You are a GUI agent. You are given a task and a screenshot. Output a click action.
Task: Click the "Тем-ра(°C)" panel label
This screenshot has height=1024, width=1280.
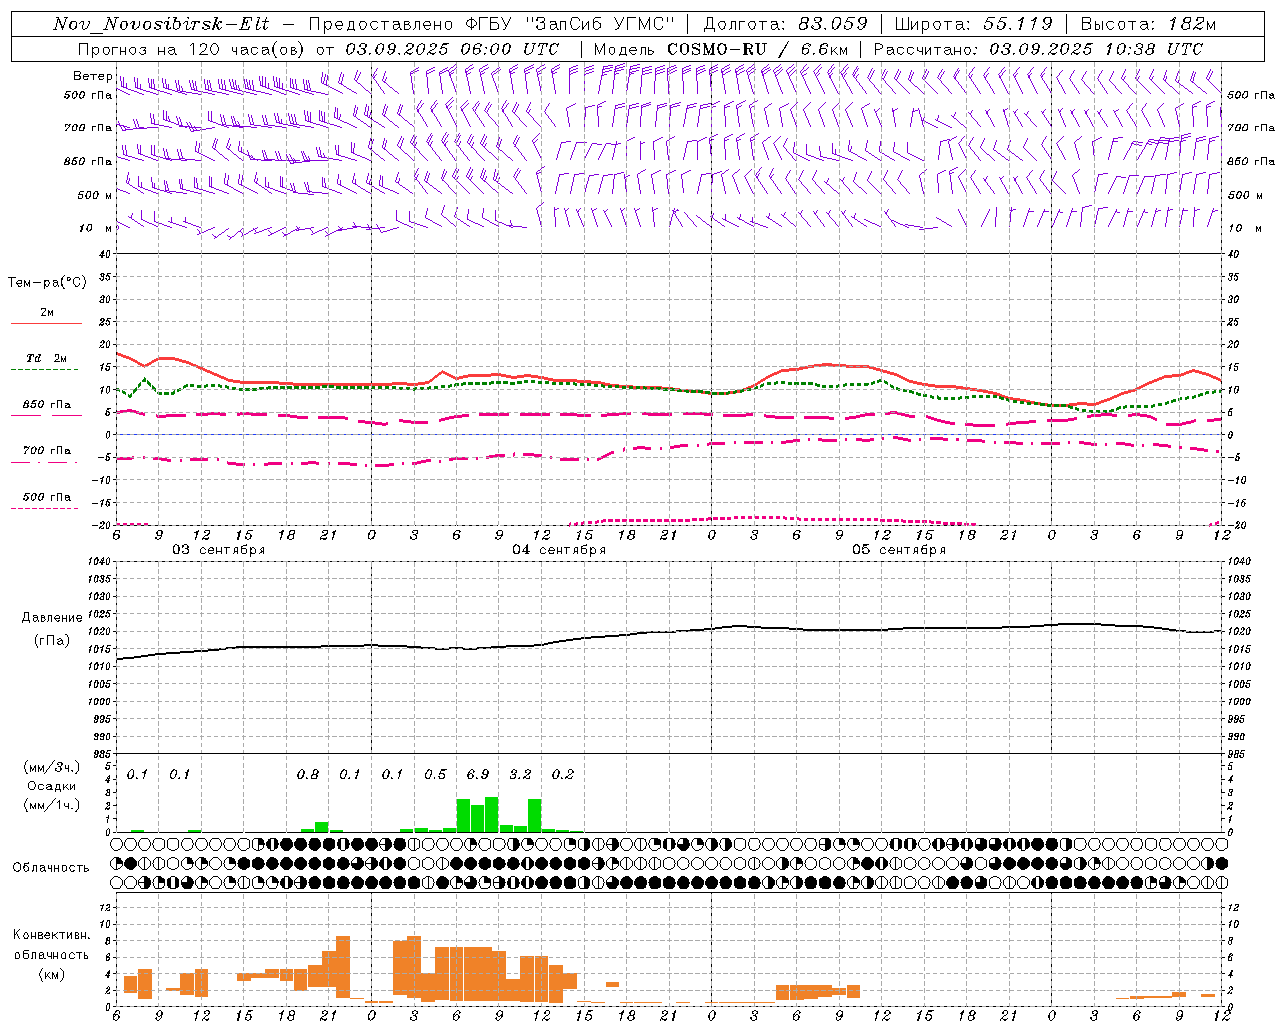47,283
